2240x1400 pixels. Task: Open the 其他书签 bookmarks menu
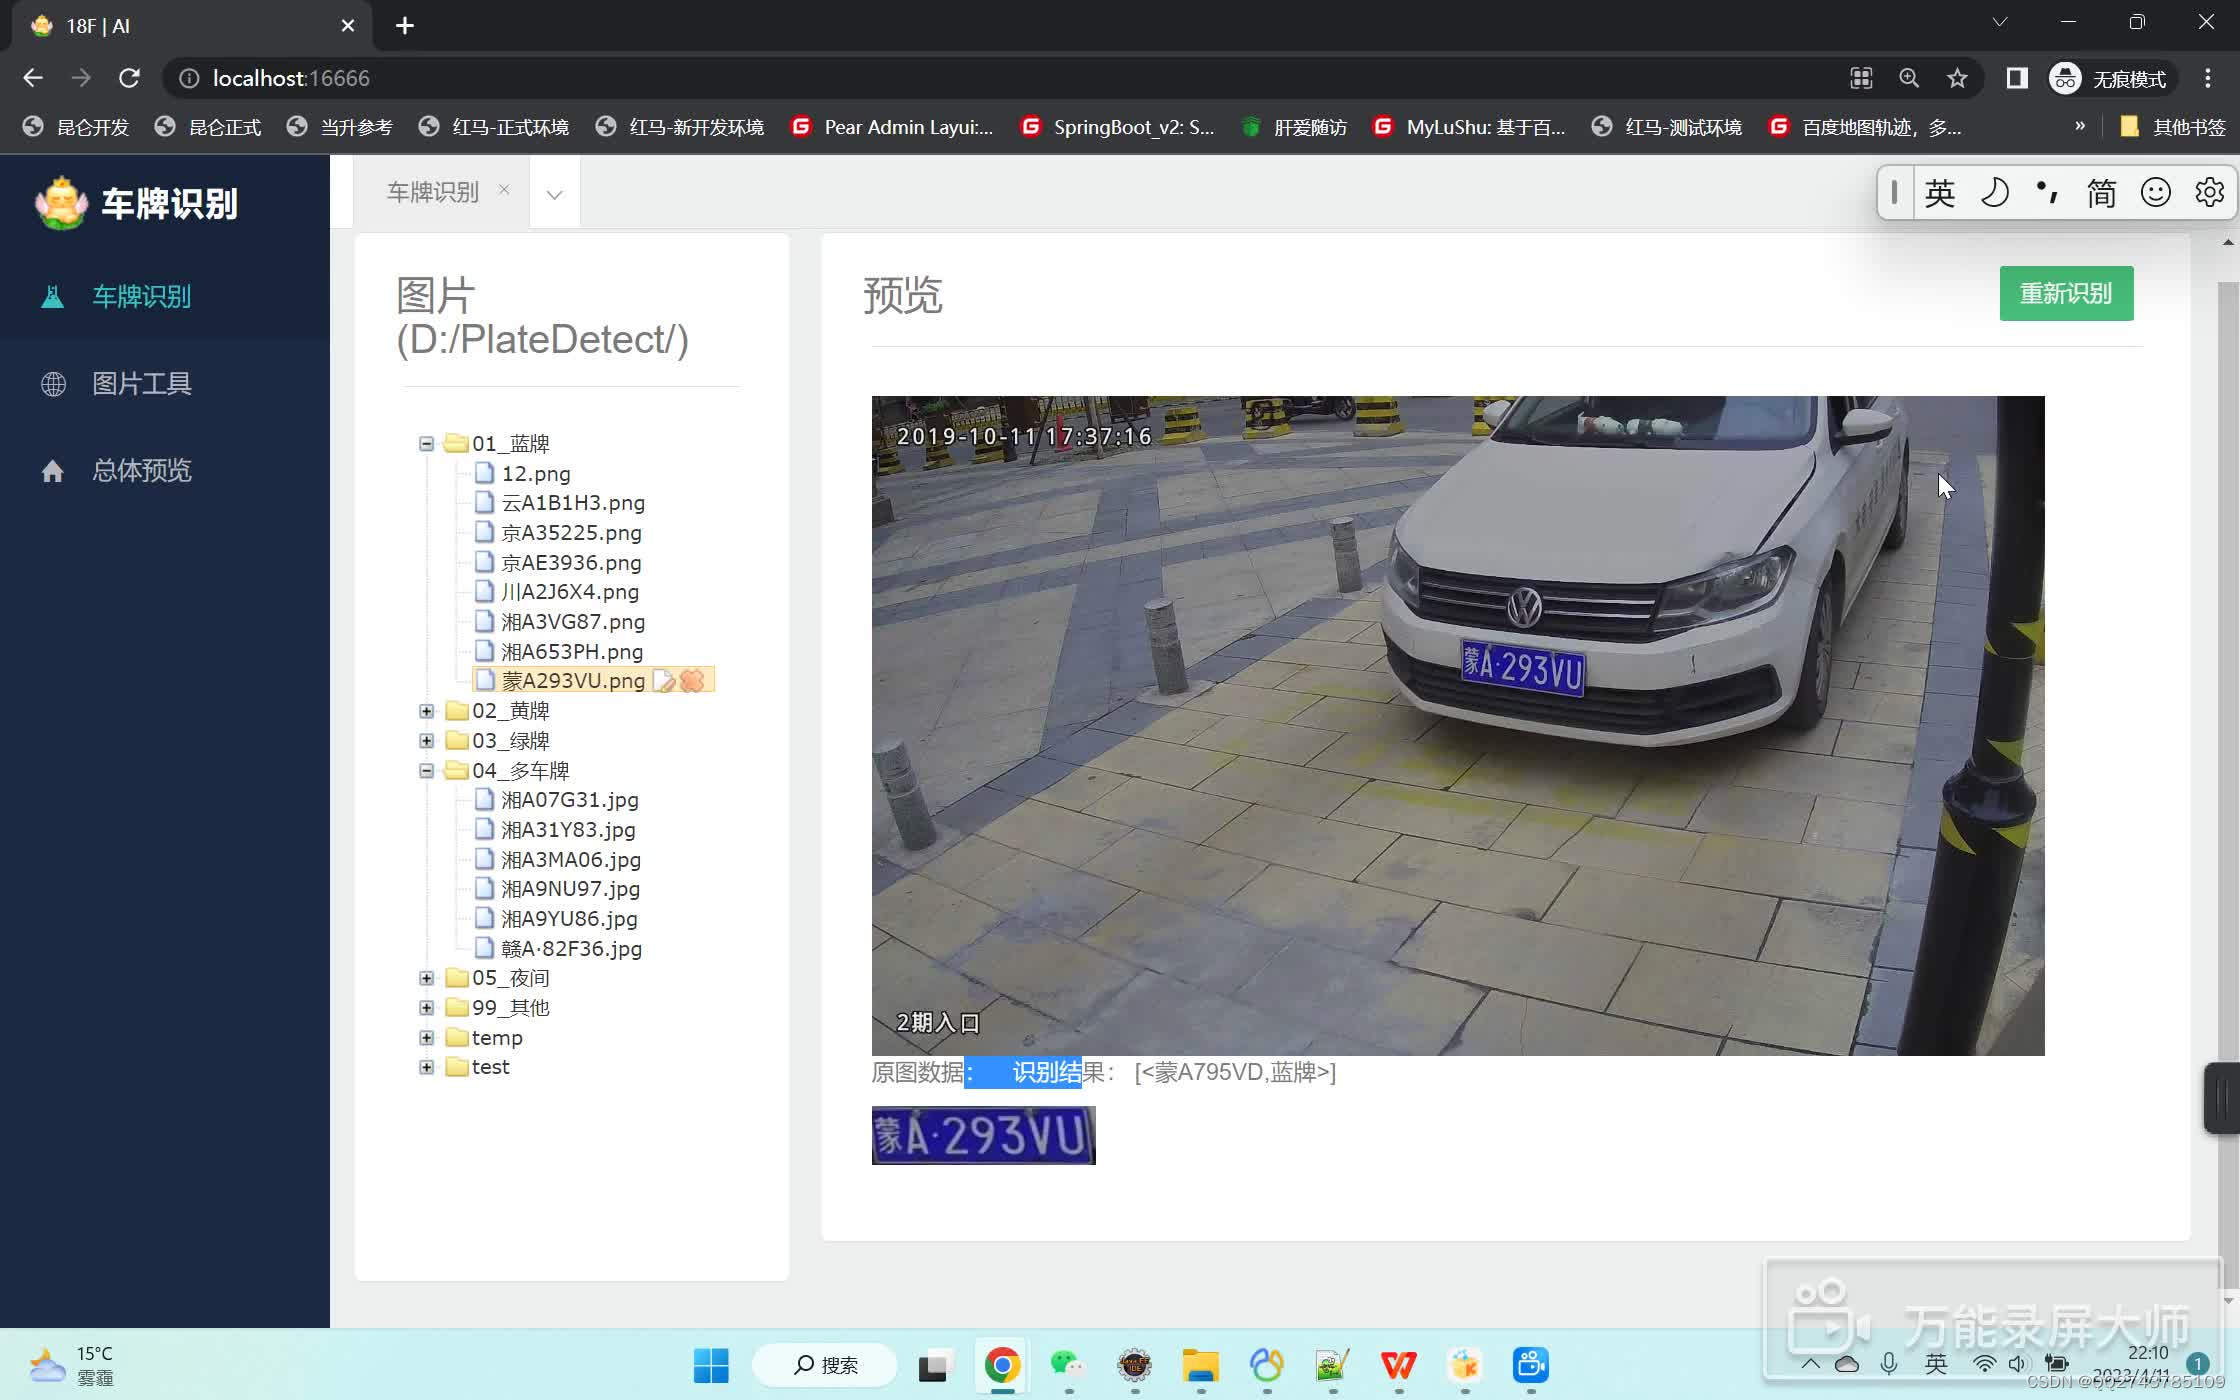click(2186, 127)
